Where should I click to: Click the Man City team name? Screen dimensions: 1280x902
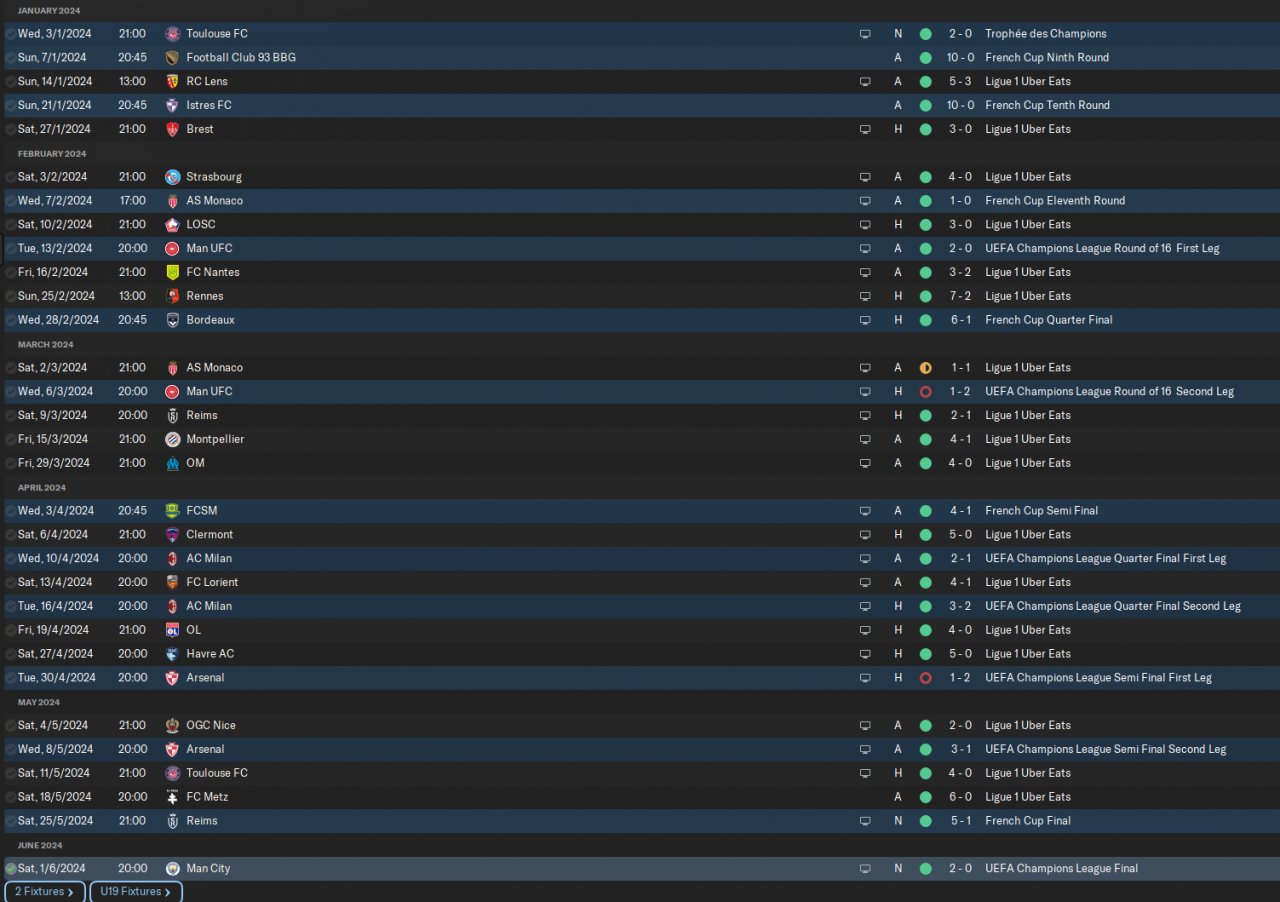(208, 869)
